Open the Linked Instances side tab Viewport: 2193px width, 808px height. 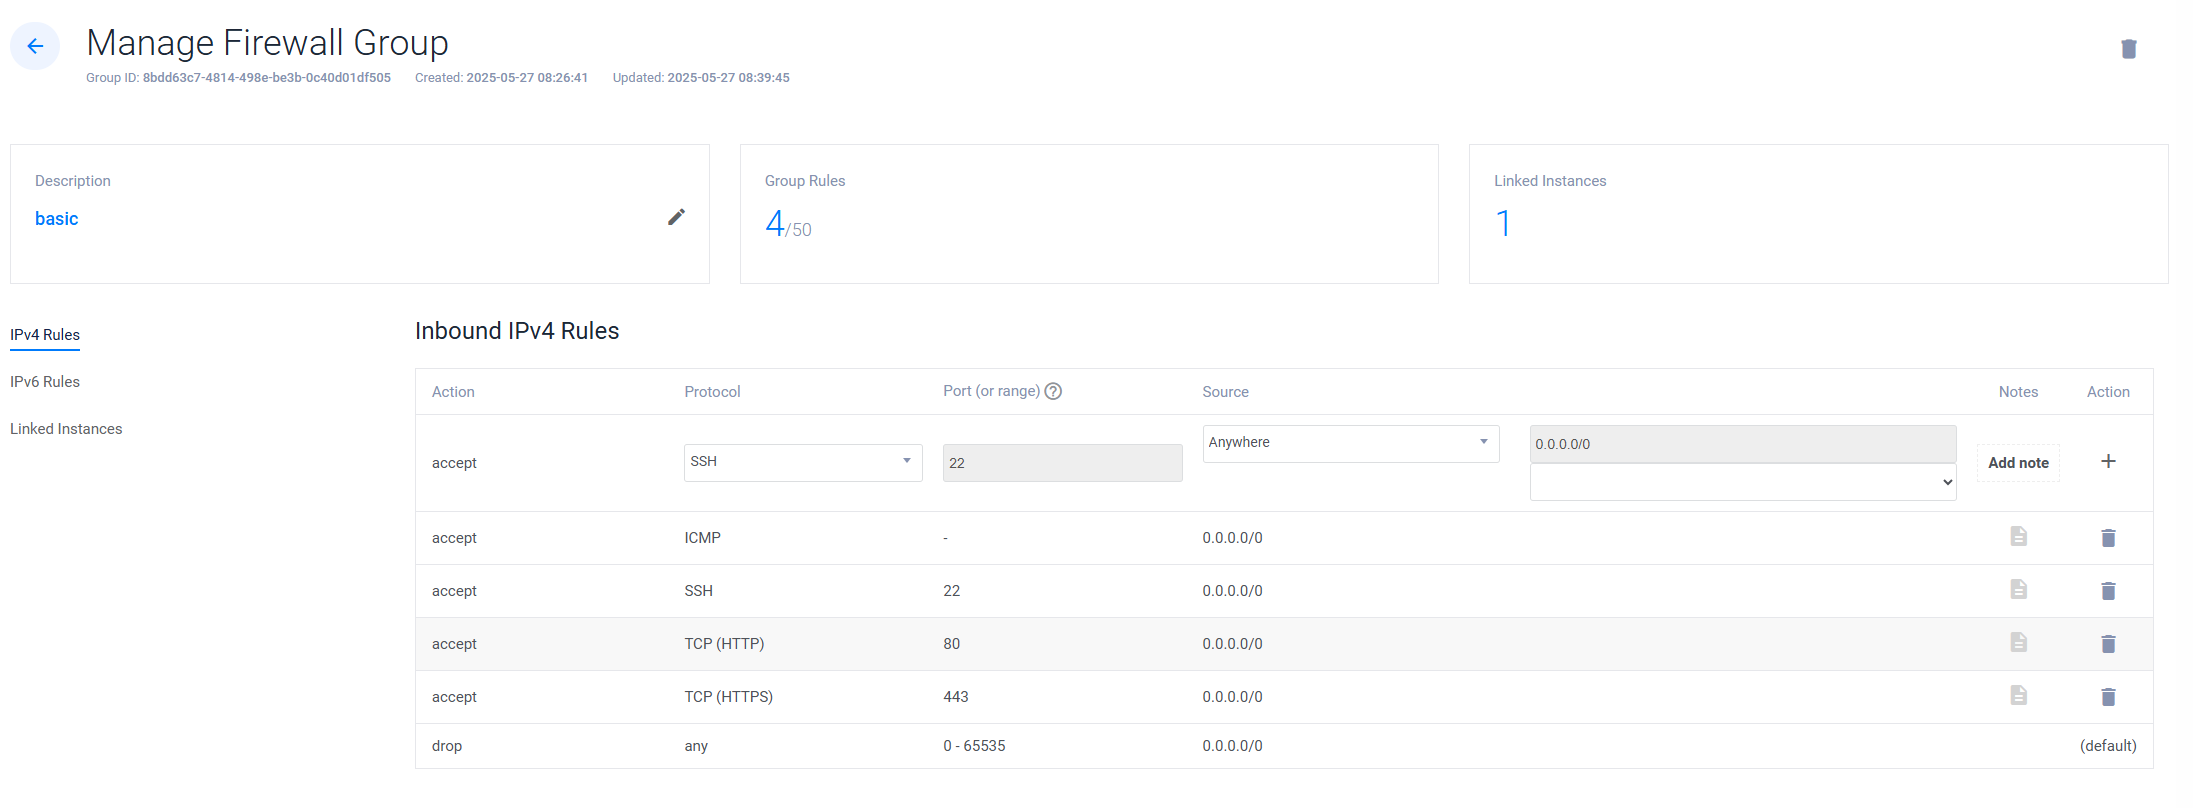(x=66, y=429)
